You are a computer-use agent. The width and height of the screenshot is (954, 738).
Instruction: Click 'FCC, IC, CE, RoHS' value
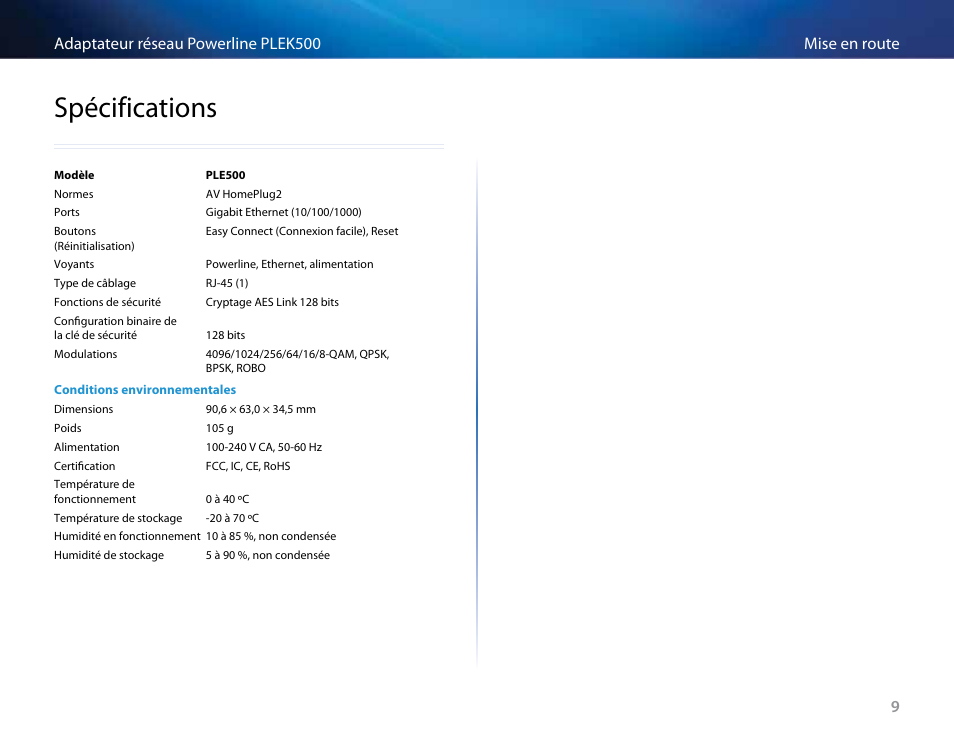[248, 466]
